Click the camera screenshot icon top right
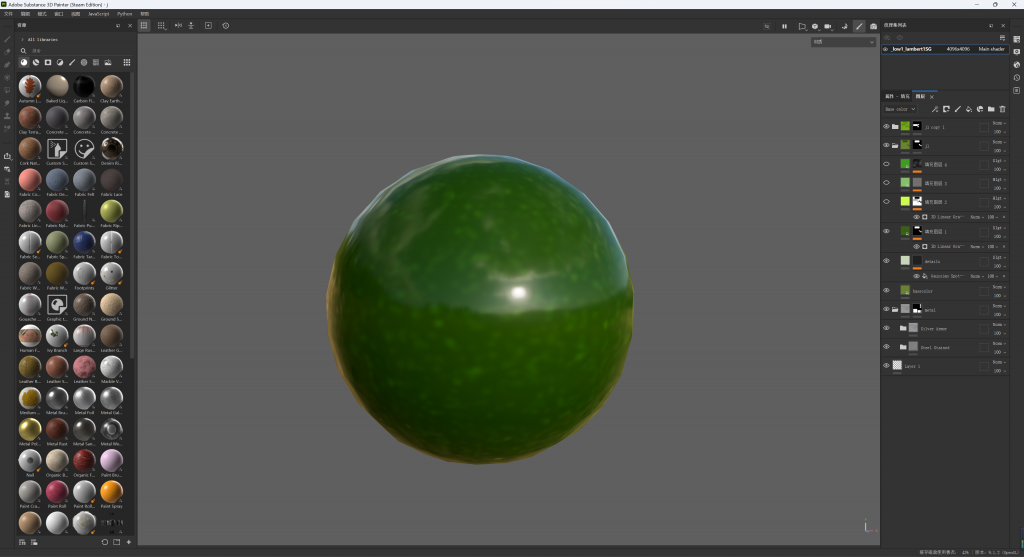 873,26
